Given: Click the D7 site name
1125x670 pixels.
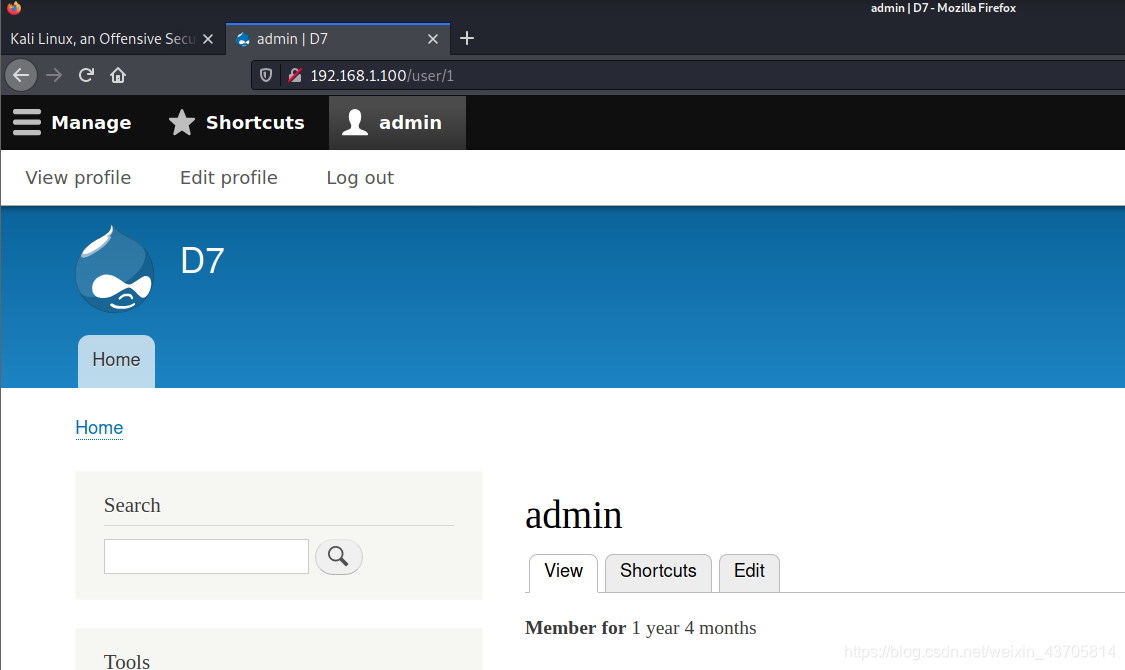Looking at the screenshot, I should 202,260.
